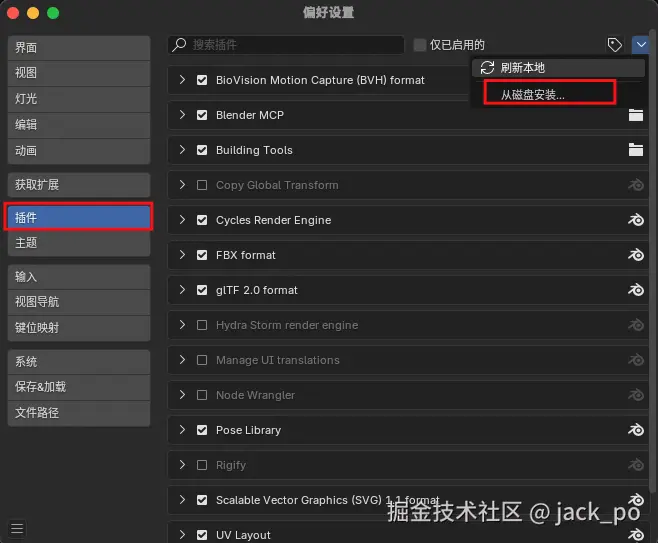This screenshot has width=658, height=543.
Task: Open the add-ons dropdown arrow button
Action: 641,44
